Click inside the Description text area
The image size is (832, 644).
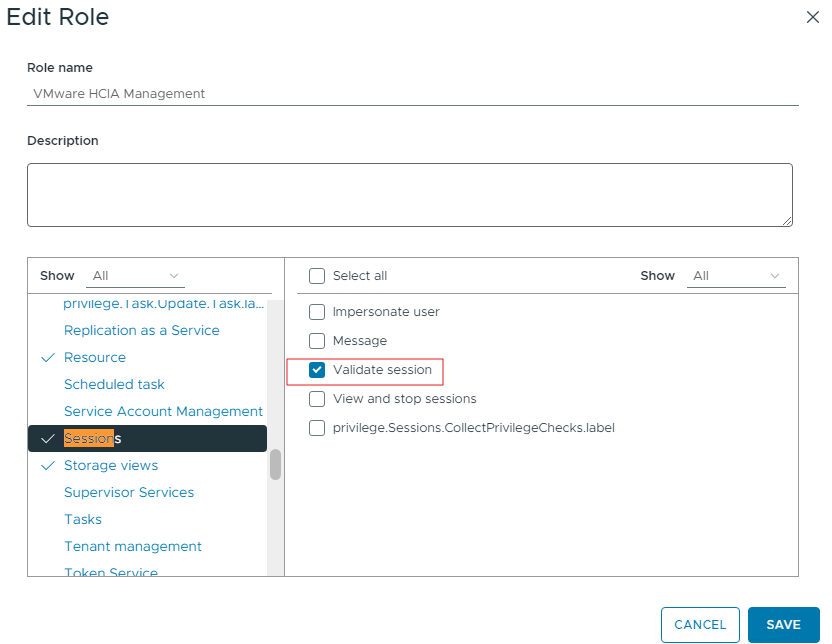(410, 194)
